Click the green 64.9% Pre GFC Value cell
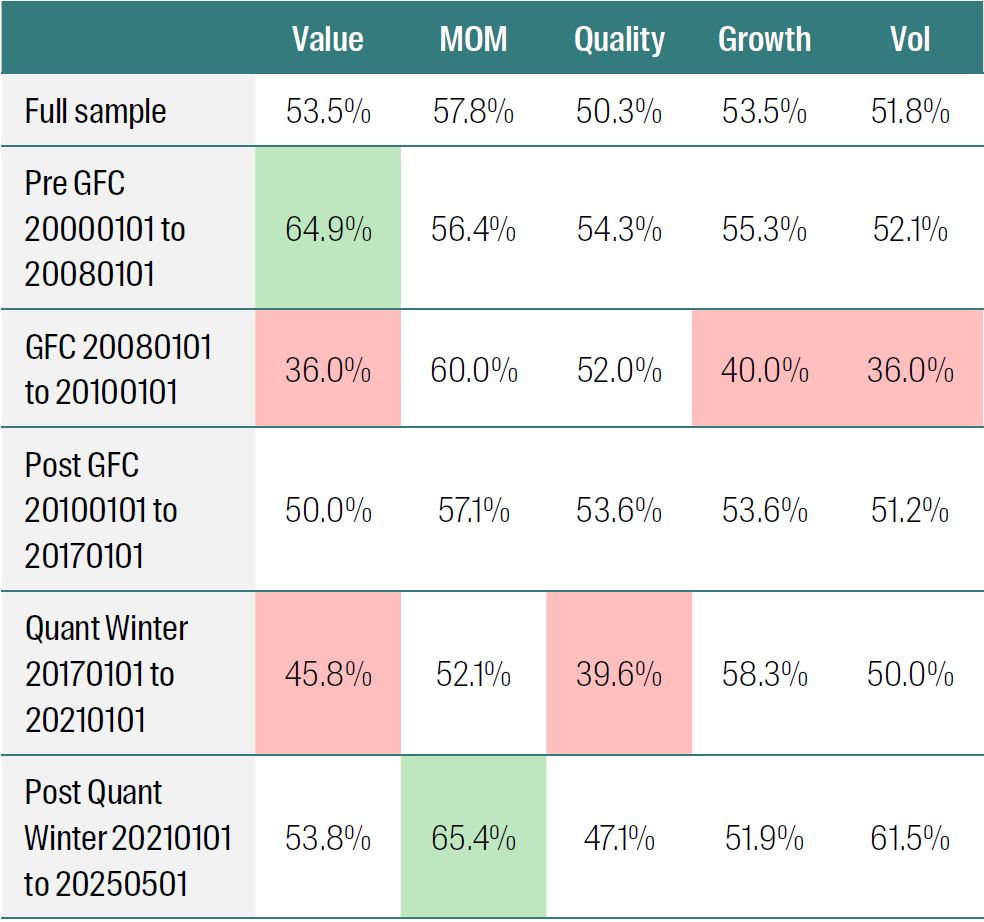Viewport: 984px width, 922px height. 328,229
